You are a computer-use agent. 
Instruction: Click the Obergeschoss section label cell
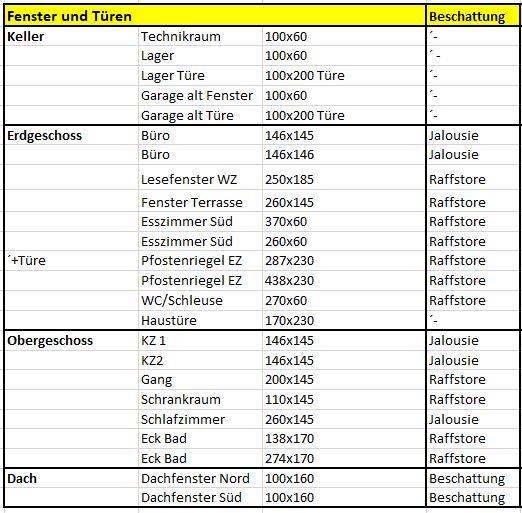click(71, 341)
